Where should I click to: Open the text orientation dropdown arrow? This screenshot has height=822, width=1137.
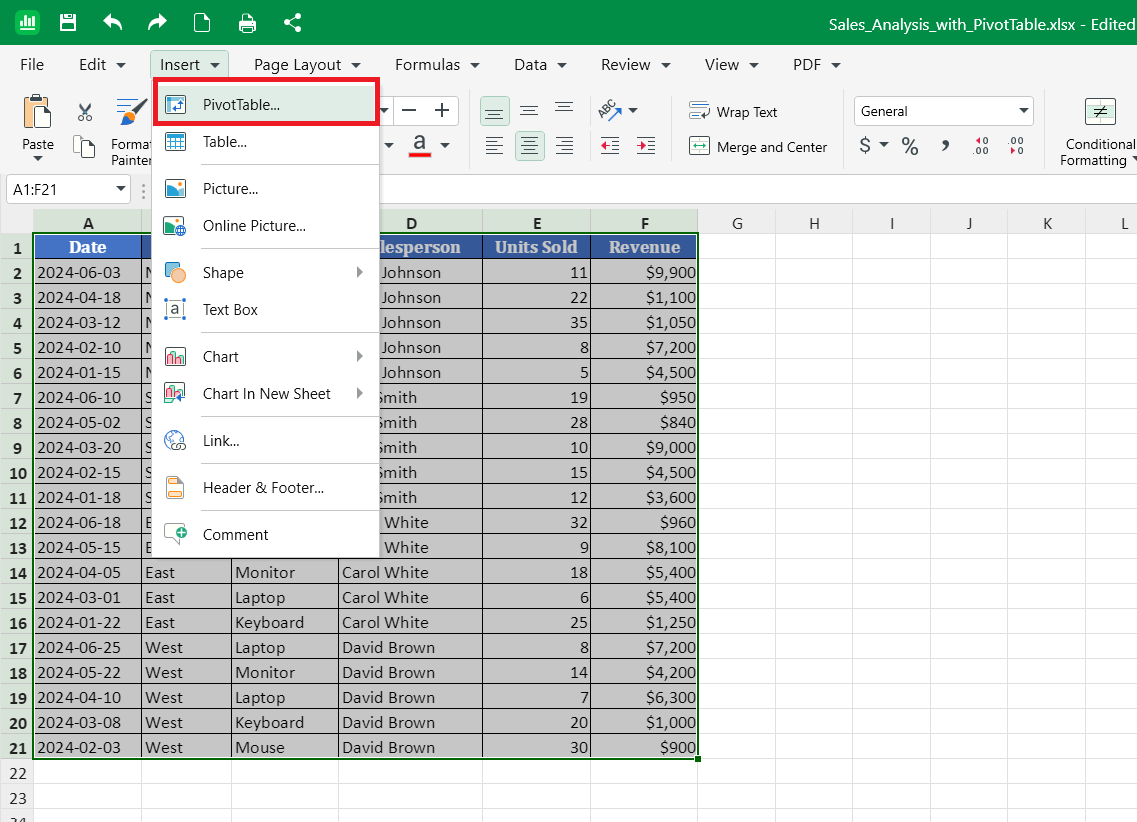point(633,110)
